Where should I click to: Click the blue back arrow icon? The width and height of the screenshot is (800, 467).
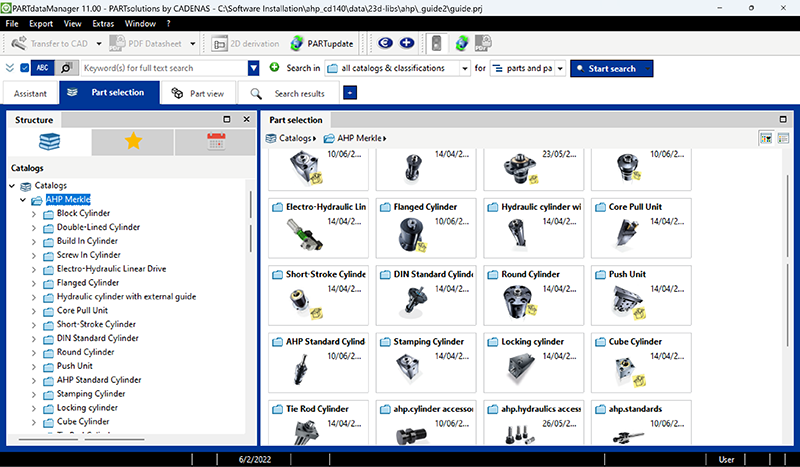[x=385, y=43]
